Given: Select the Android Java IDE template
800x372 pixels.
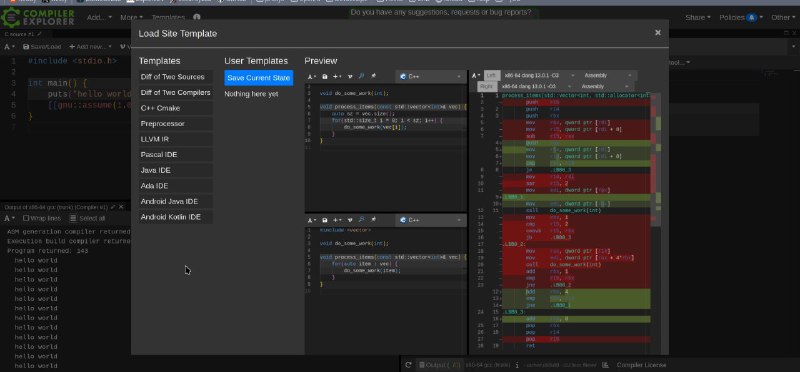Looking at the screenshot, I should click(176, 202).
